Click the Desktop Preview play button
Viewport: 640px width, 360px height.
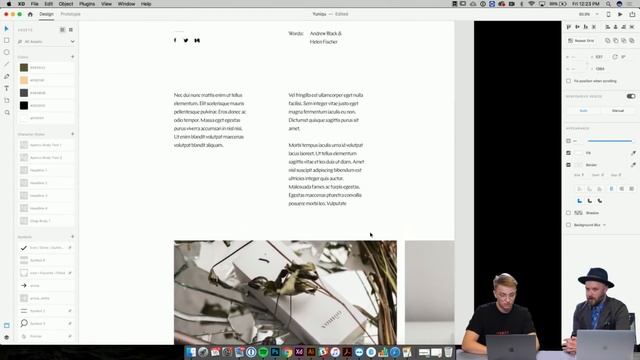pos(620,14)
